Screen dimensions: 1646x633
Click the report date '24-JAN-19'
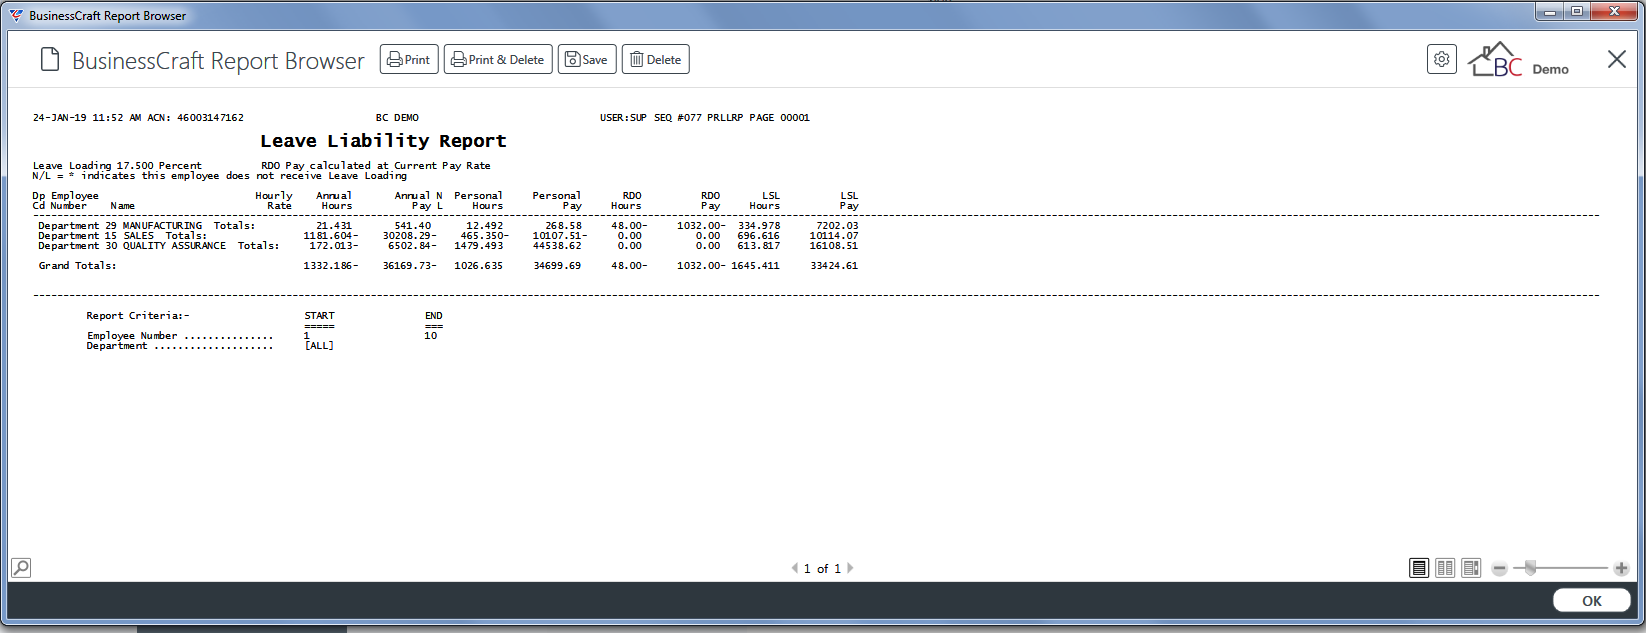pos(60,118)
